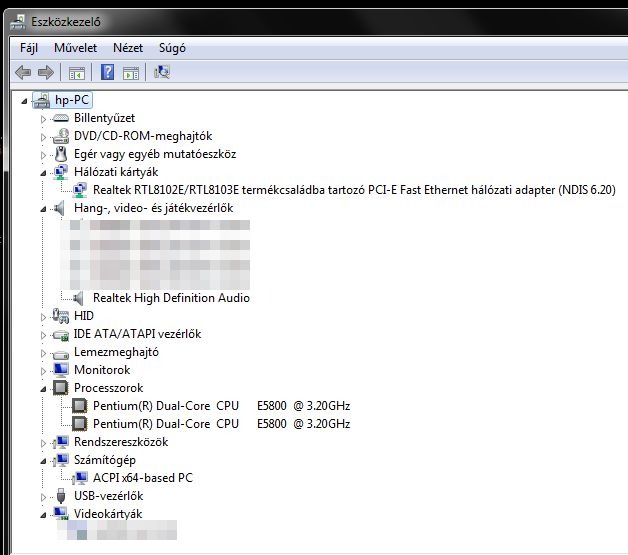Select first Pentium(R) Dual-Core CPU label
The image size is (628, 555).
(221, 406)
